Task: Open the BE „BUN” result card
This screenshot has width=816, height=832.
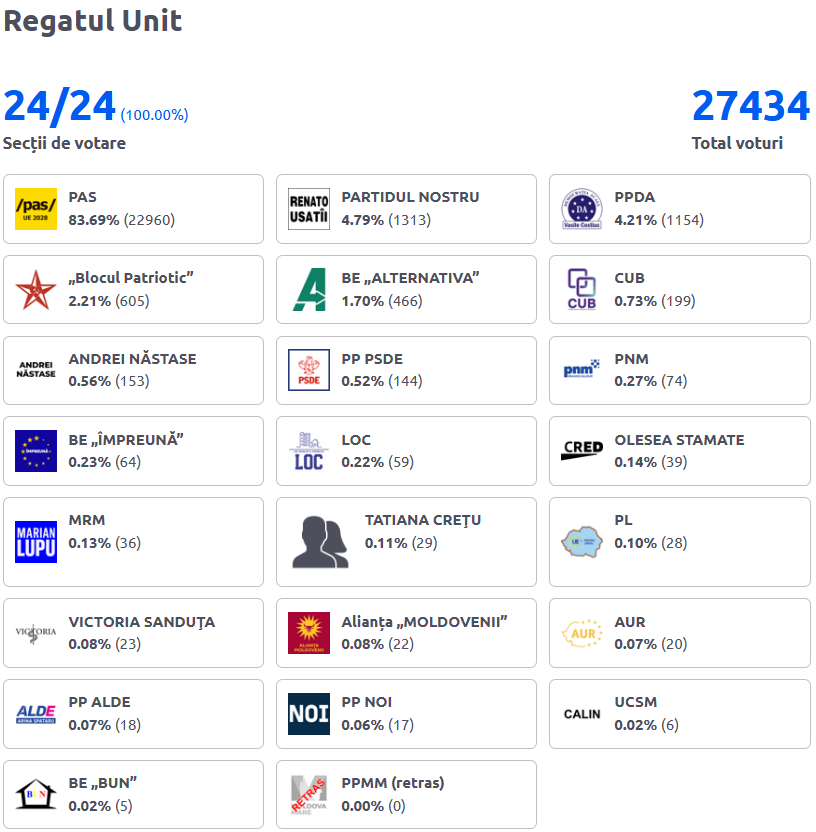Action: [x=133, y=795]
